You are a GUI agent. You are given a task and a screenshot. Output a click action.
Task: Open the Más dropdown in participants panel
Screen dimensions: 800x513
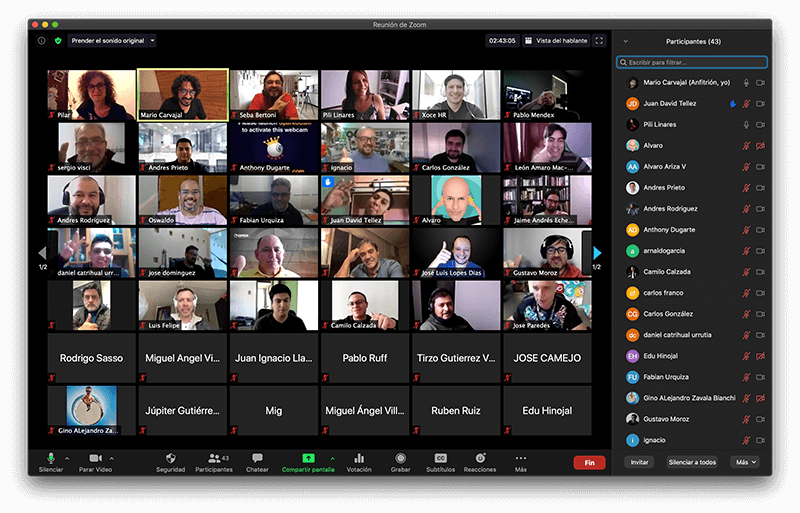(x=745, y=462)
